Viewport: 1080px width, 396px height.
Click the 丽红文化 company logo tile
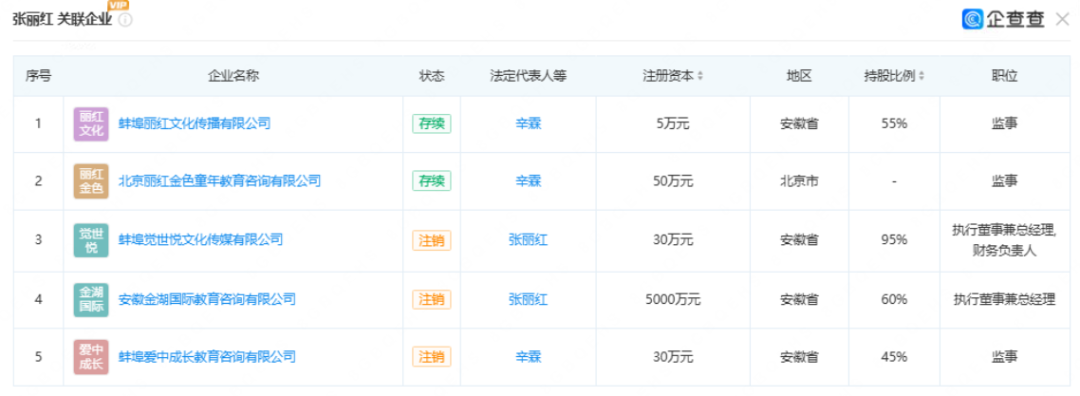coord(92,124)
